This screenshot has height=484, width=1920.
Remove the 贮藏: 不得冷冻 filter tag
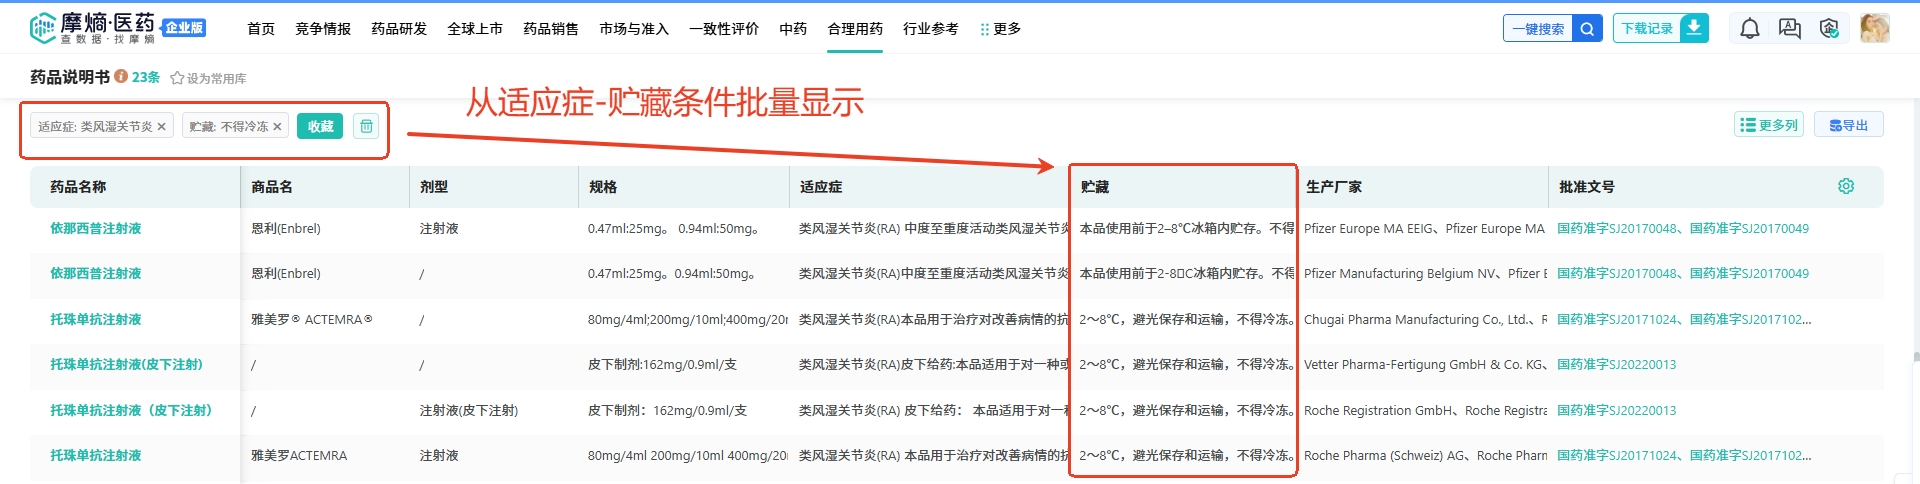[x=277, y=127]
